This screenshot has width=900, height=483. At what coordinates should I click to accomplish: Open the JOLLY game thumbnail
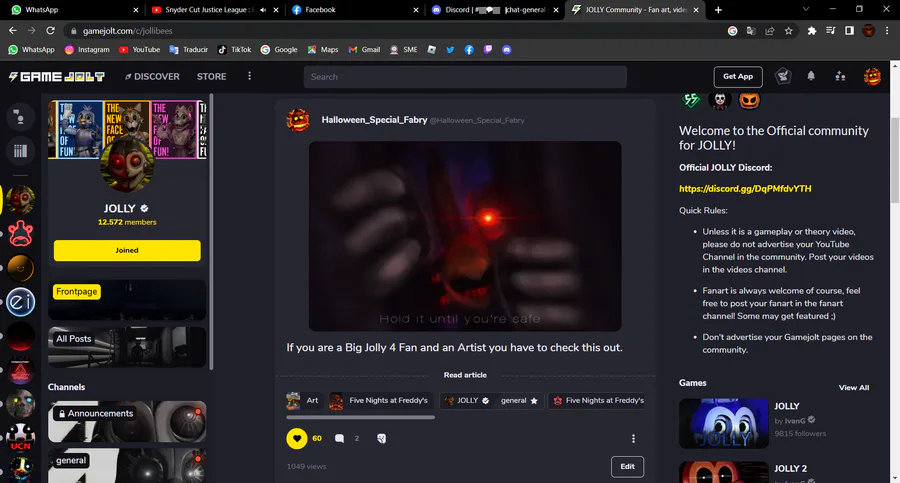[x=723, y=423]
